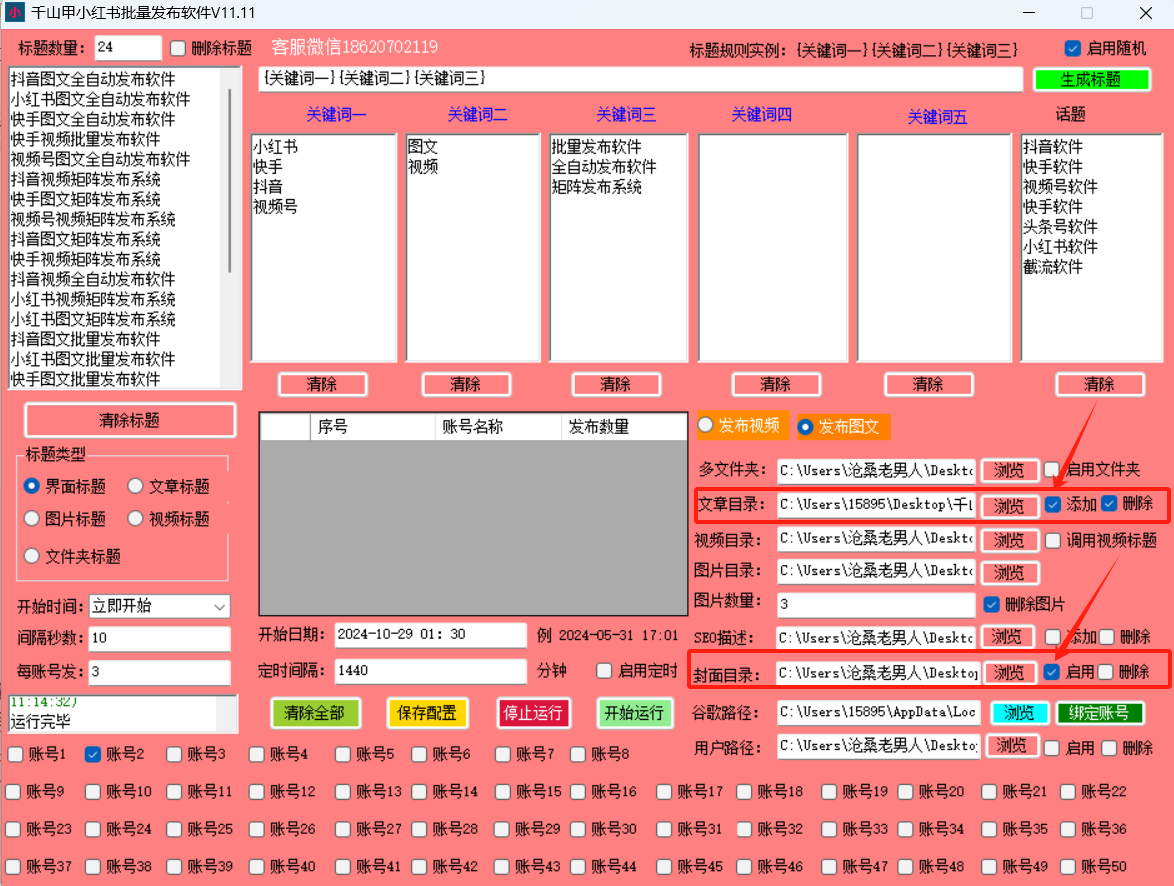Viewport: 1174px width, 886px height.
Task: Click the green 生成标题 button
Action: click(1091, 79)
